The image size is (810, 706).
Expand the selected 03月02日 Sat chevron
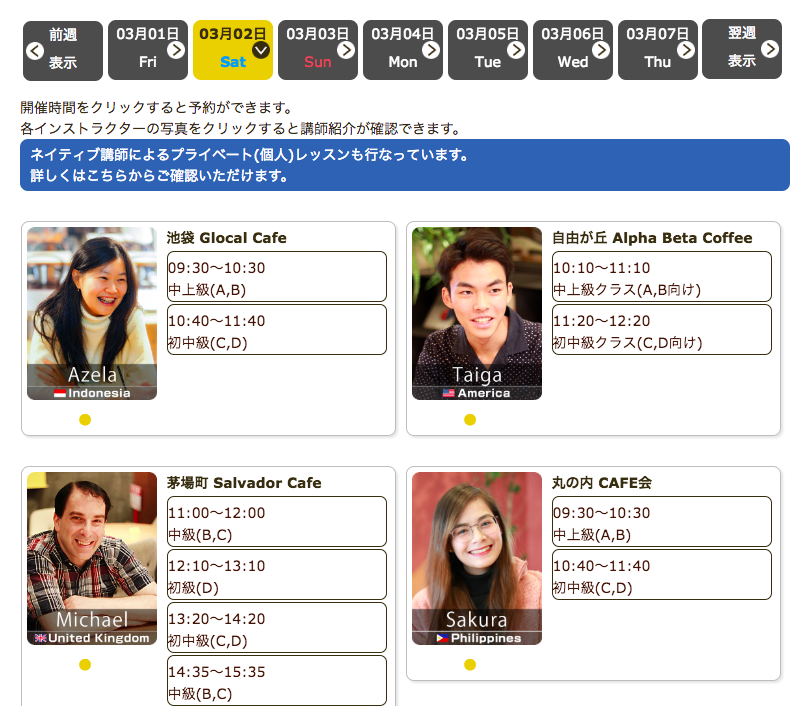pos(261,49)
